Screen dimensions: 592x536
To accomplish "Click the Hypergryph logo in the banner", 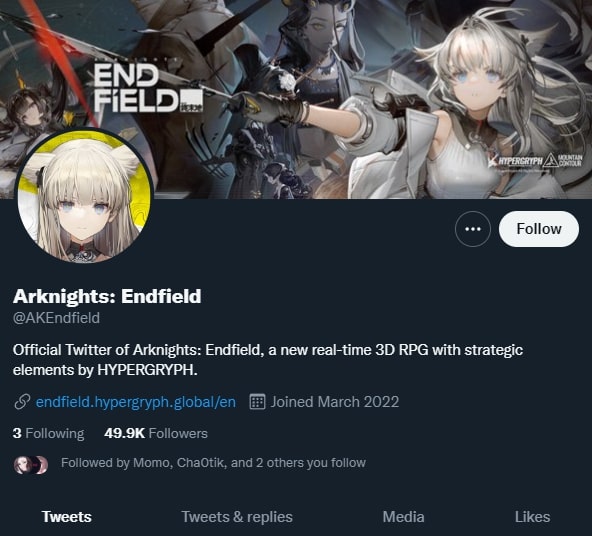I will pos(535,161).
